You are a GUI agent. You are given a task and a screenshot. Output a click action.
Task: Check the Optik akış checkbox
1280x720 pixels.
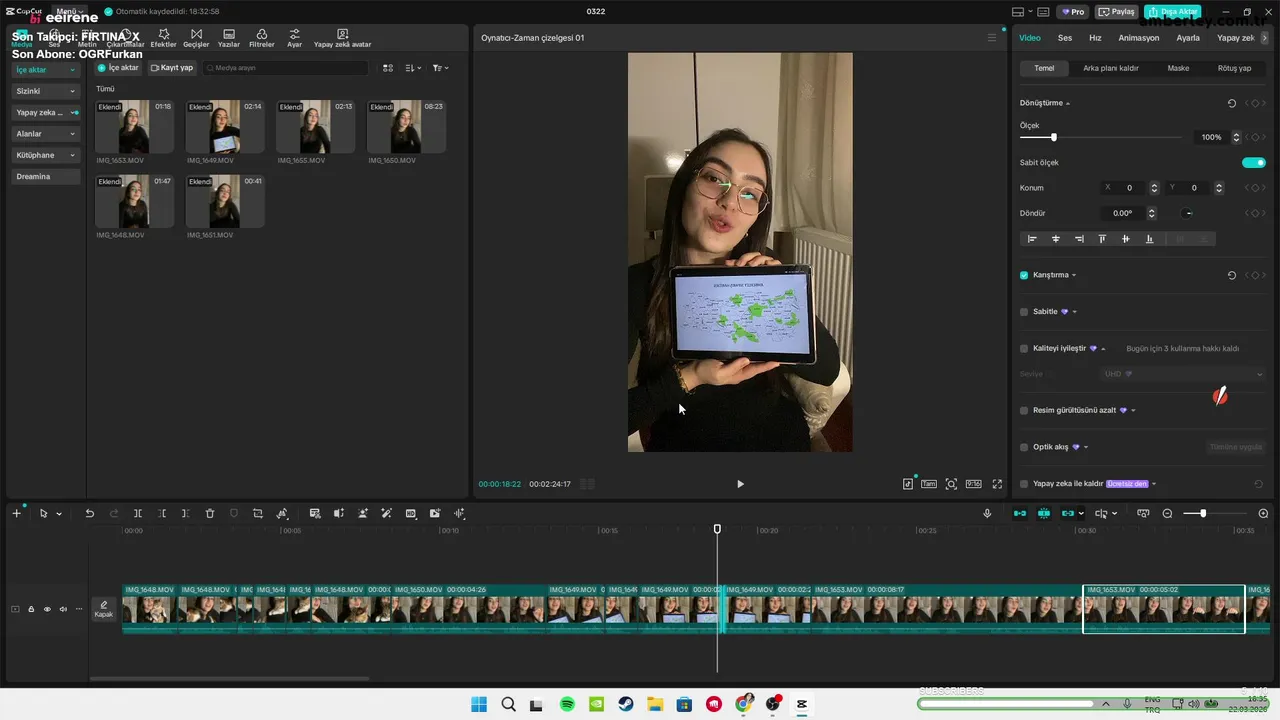pyautogui.click(x=1024, y=447)
